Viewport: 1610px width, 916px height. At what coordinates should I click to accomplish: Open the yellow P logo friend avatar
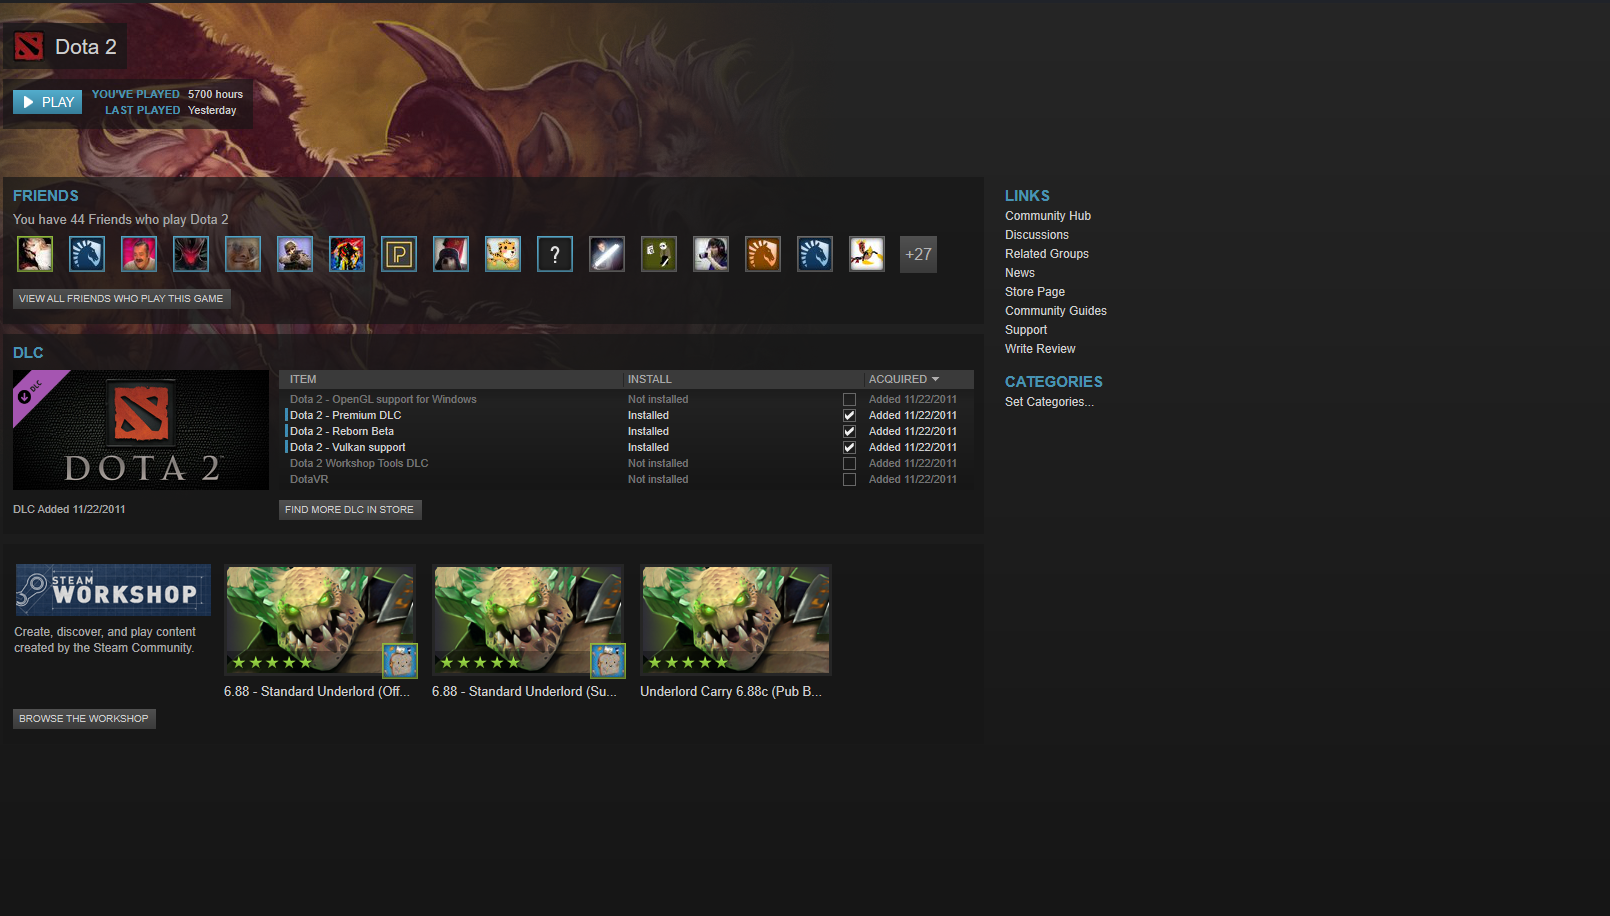click(399, 254)
